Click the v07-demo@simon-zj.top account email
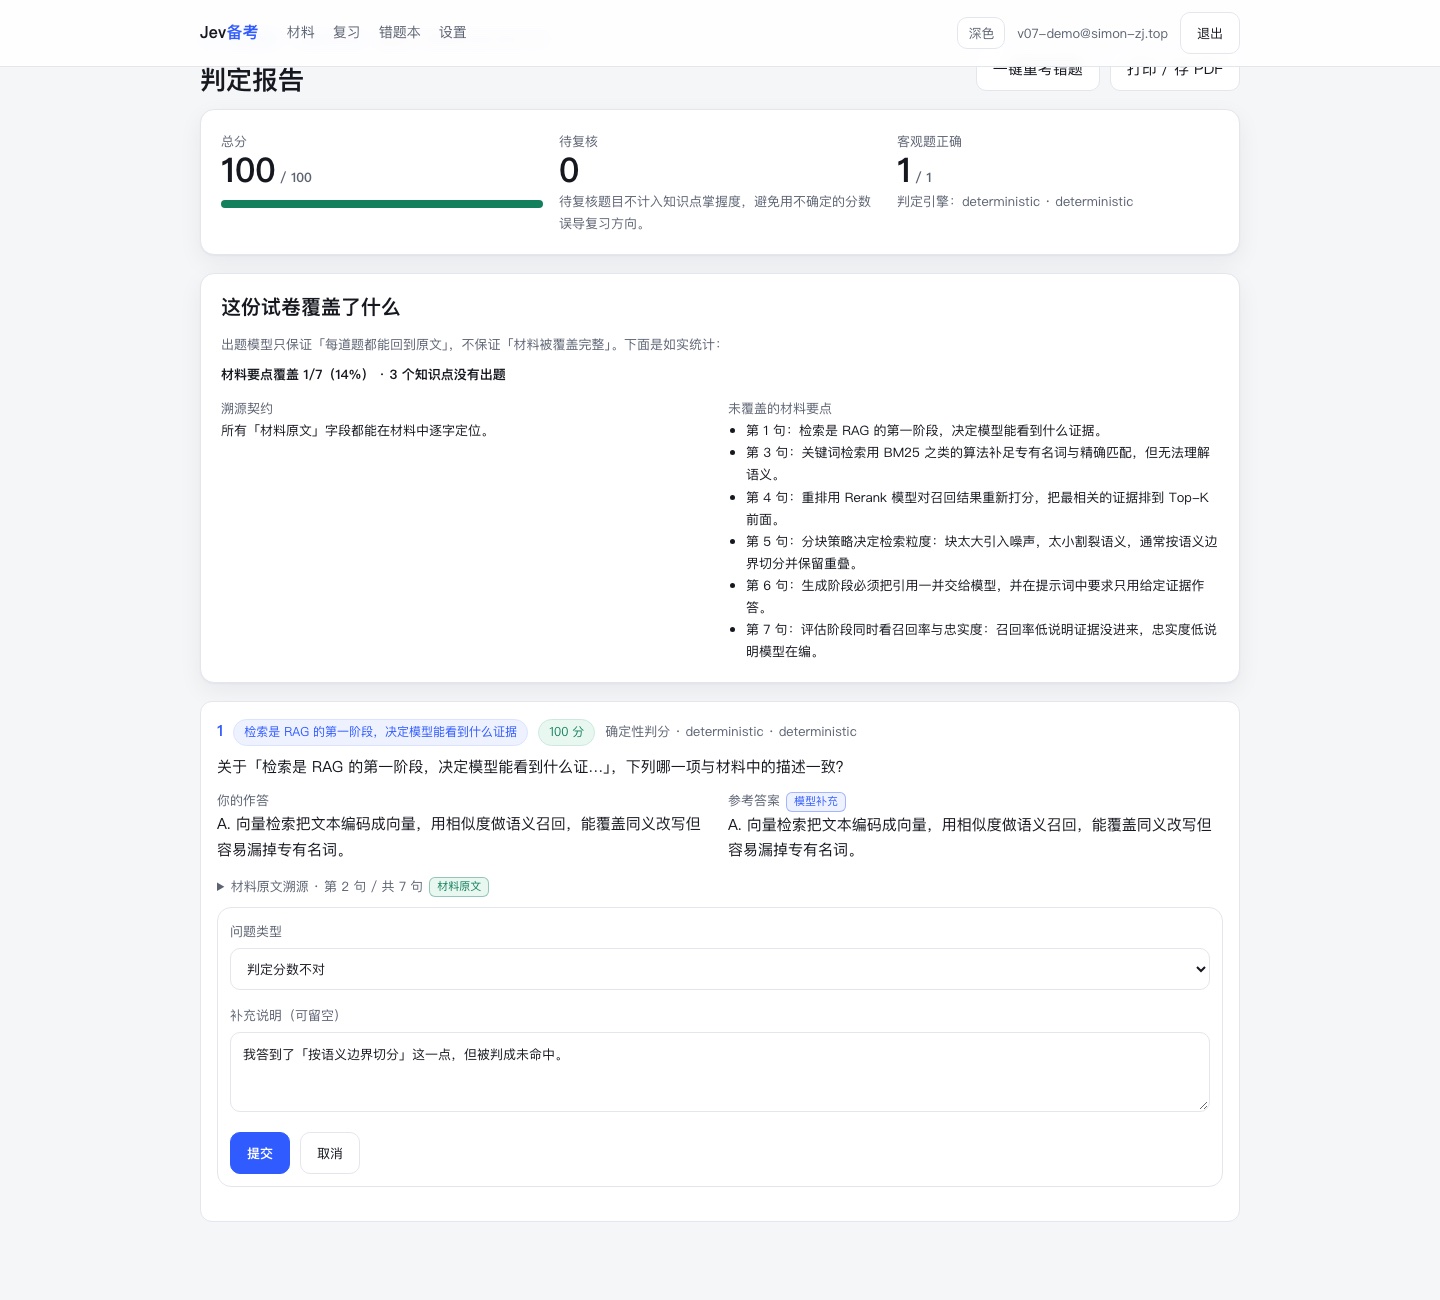This screenshot has width=1440, height=1300. pos(1092,33)
